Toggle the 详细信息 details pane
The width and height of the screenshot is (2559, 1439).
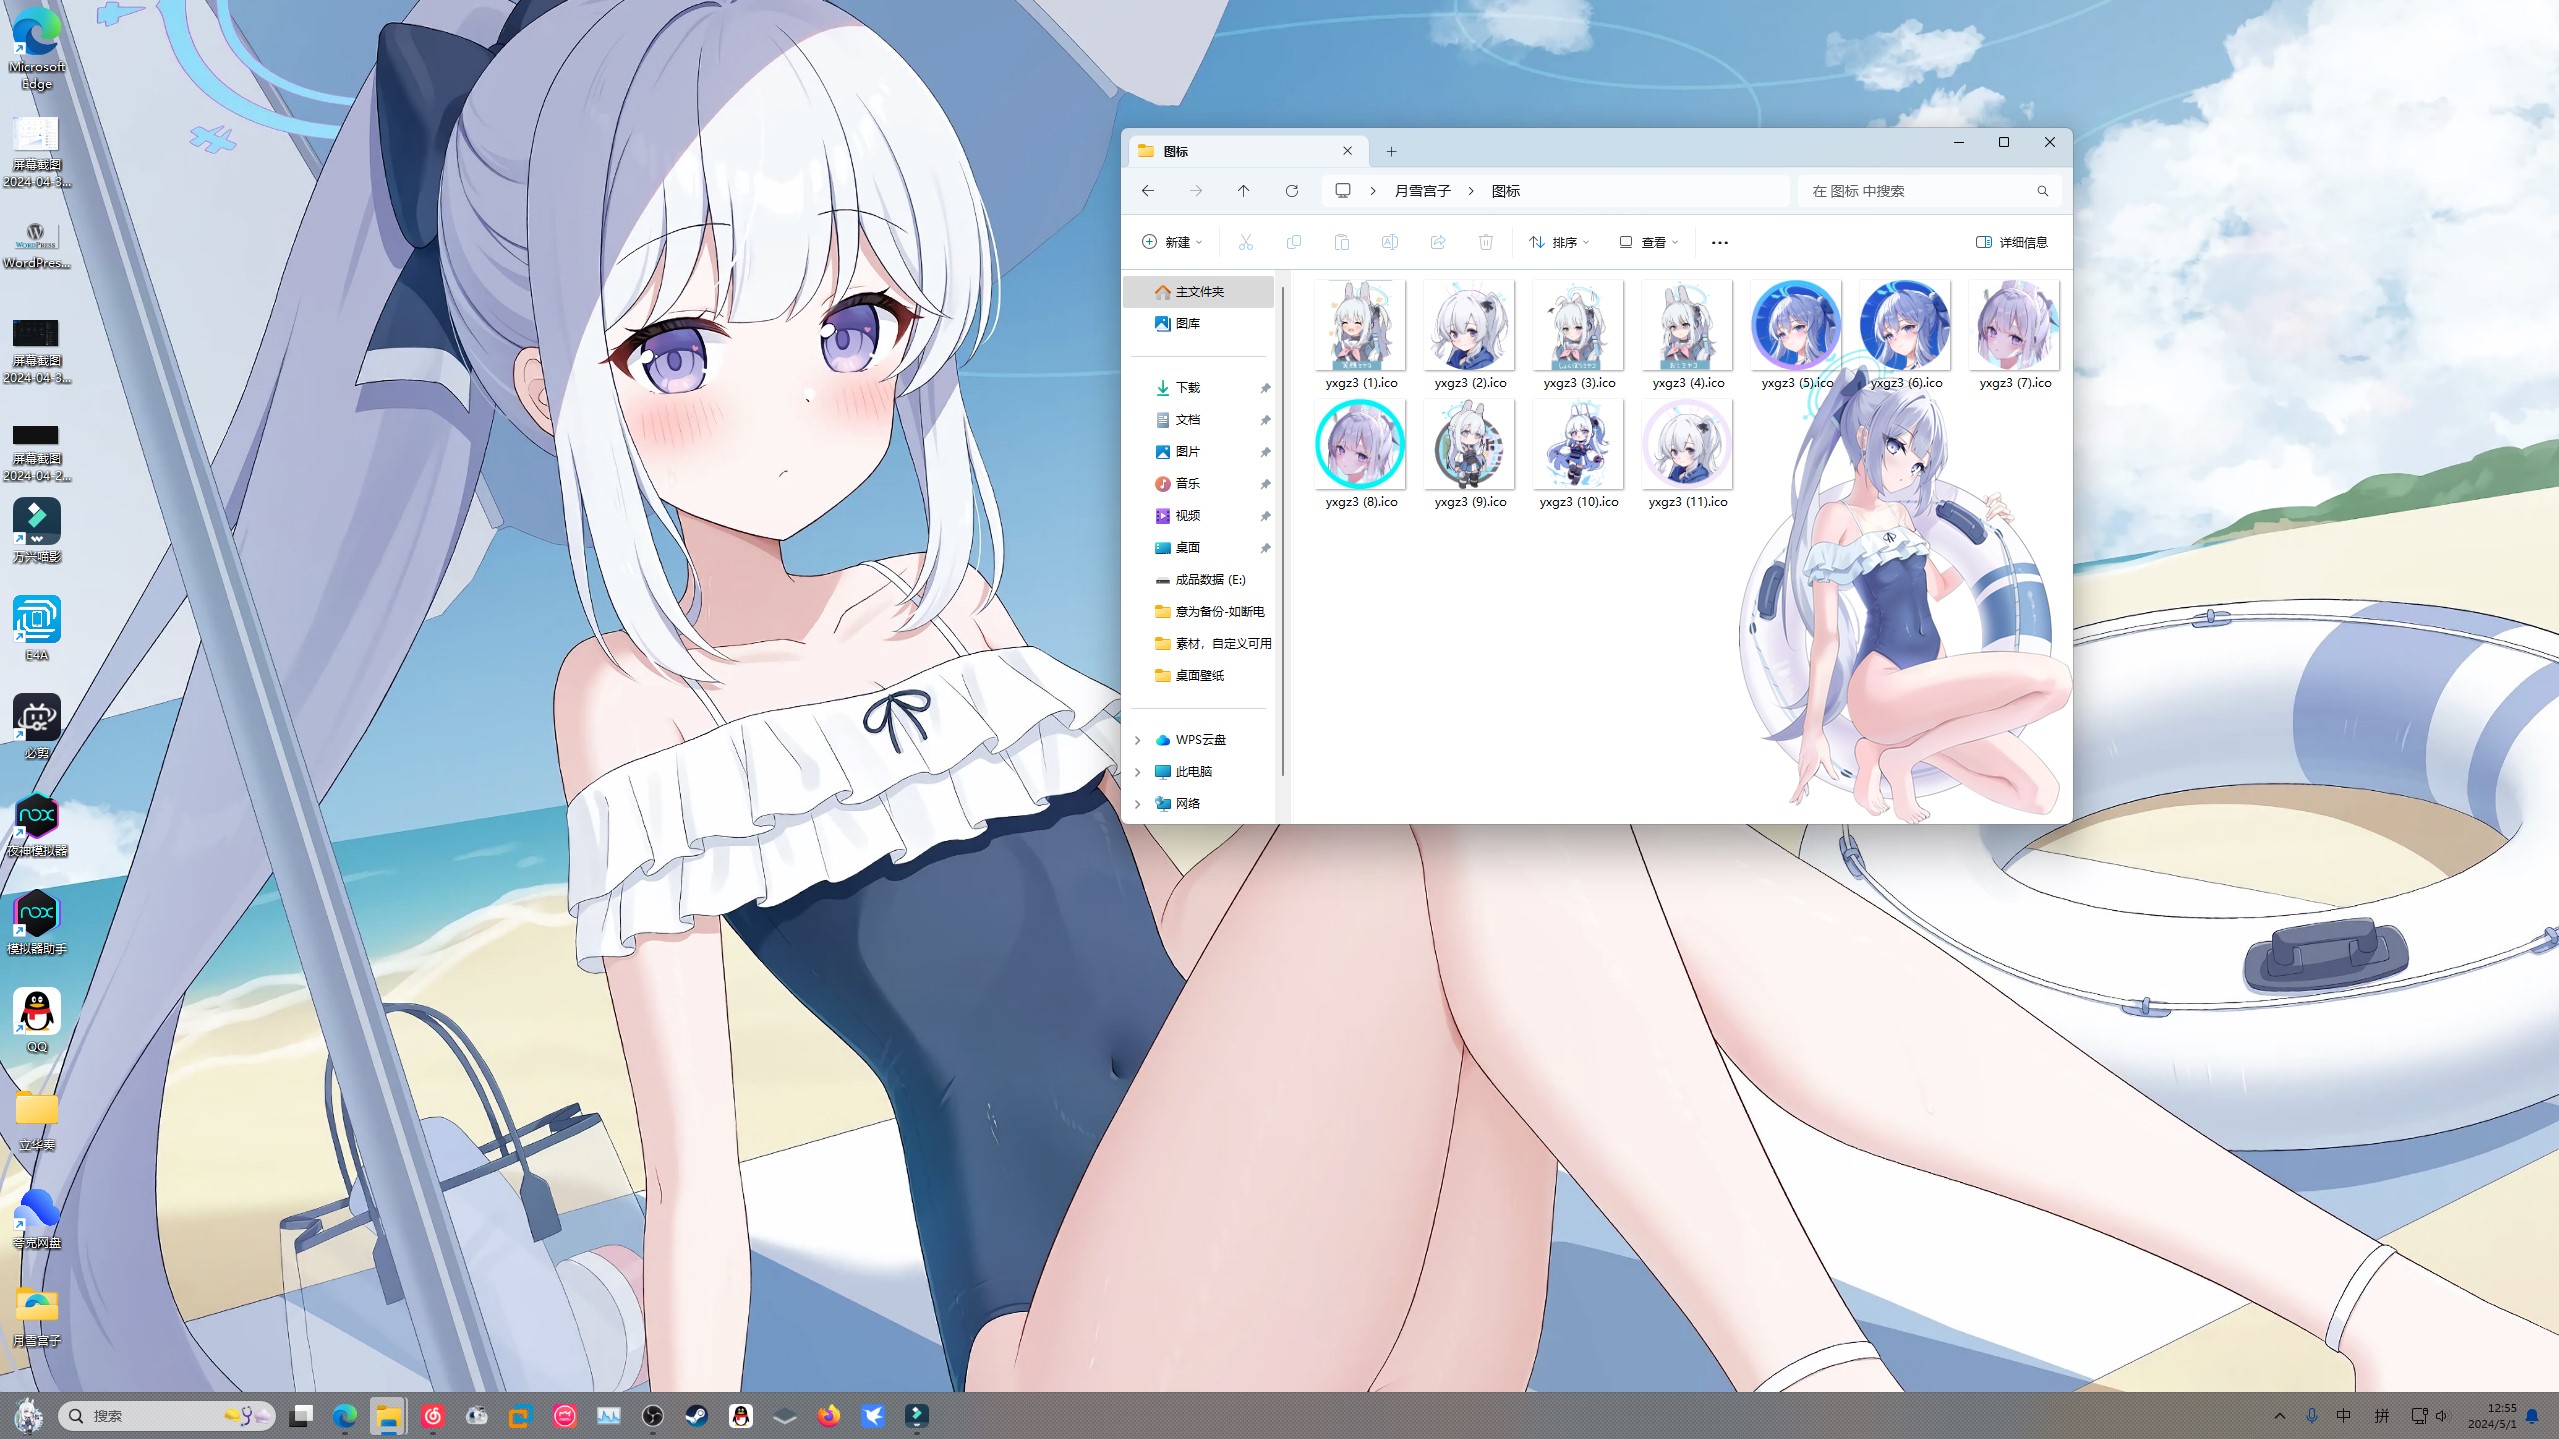[2012, 242]
